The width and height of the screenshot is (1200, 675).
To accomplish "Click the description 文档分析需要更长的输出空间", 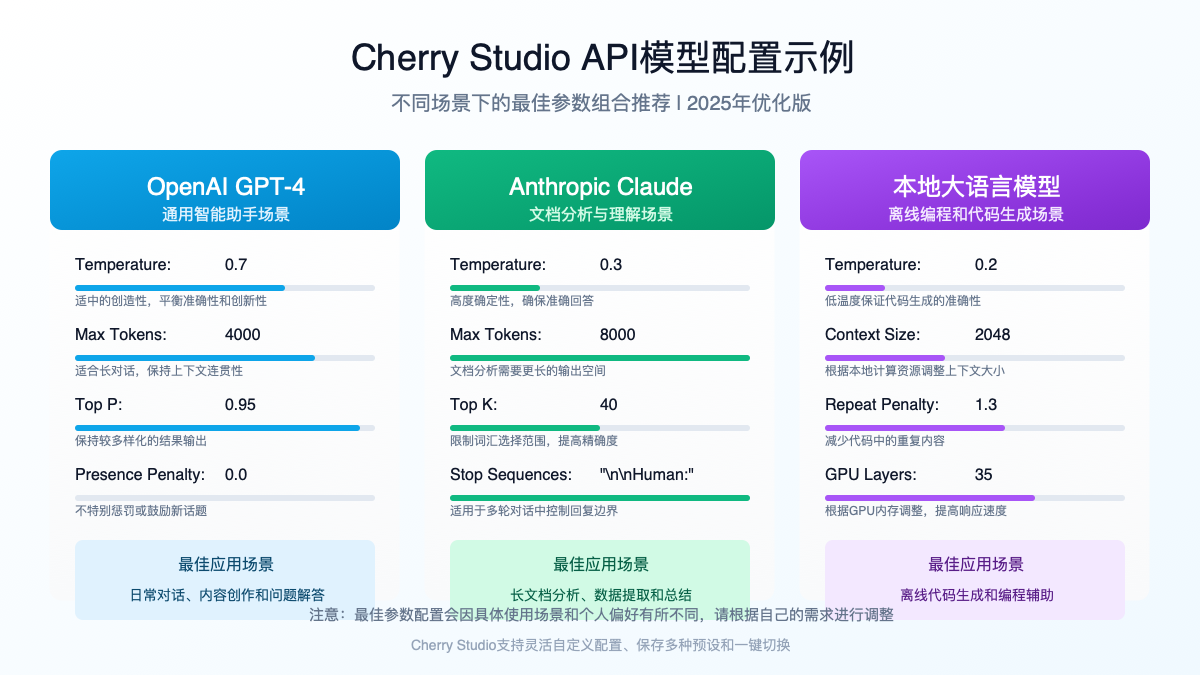I will coord(528,371).
